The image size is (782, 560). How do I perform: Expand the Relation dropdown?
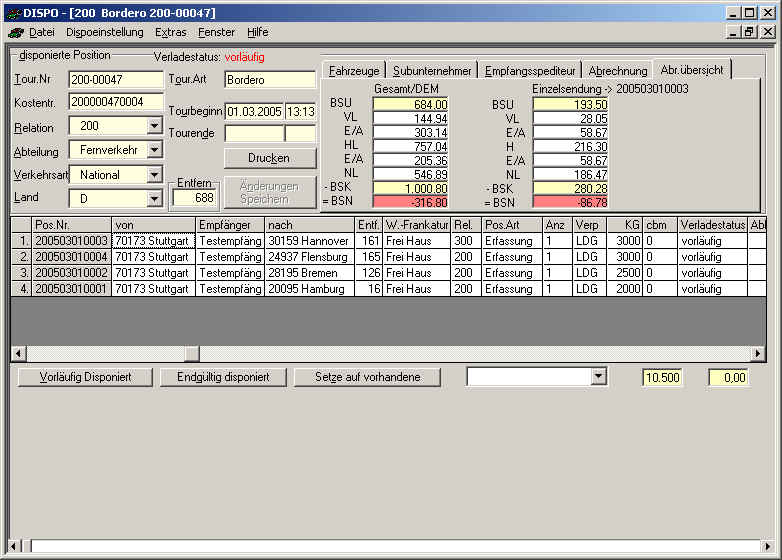pyautogui.click(x=154, y=126)
